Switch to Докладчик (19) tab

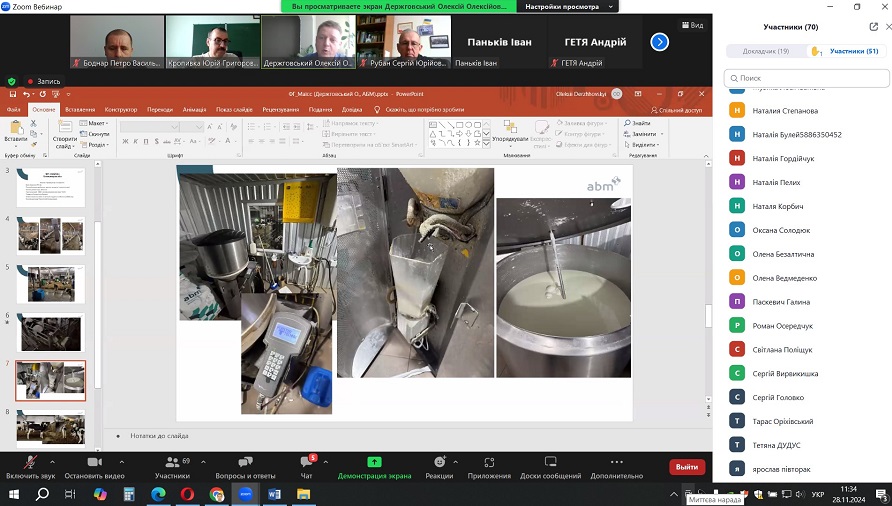point(766,51)
